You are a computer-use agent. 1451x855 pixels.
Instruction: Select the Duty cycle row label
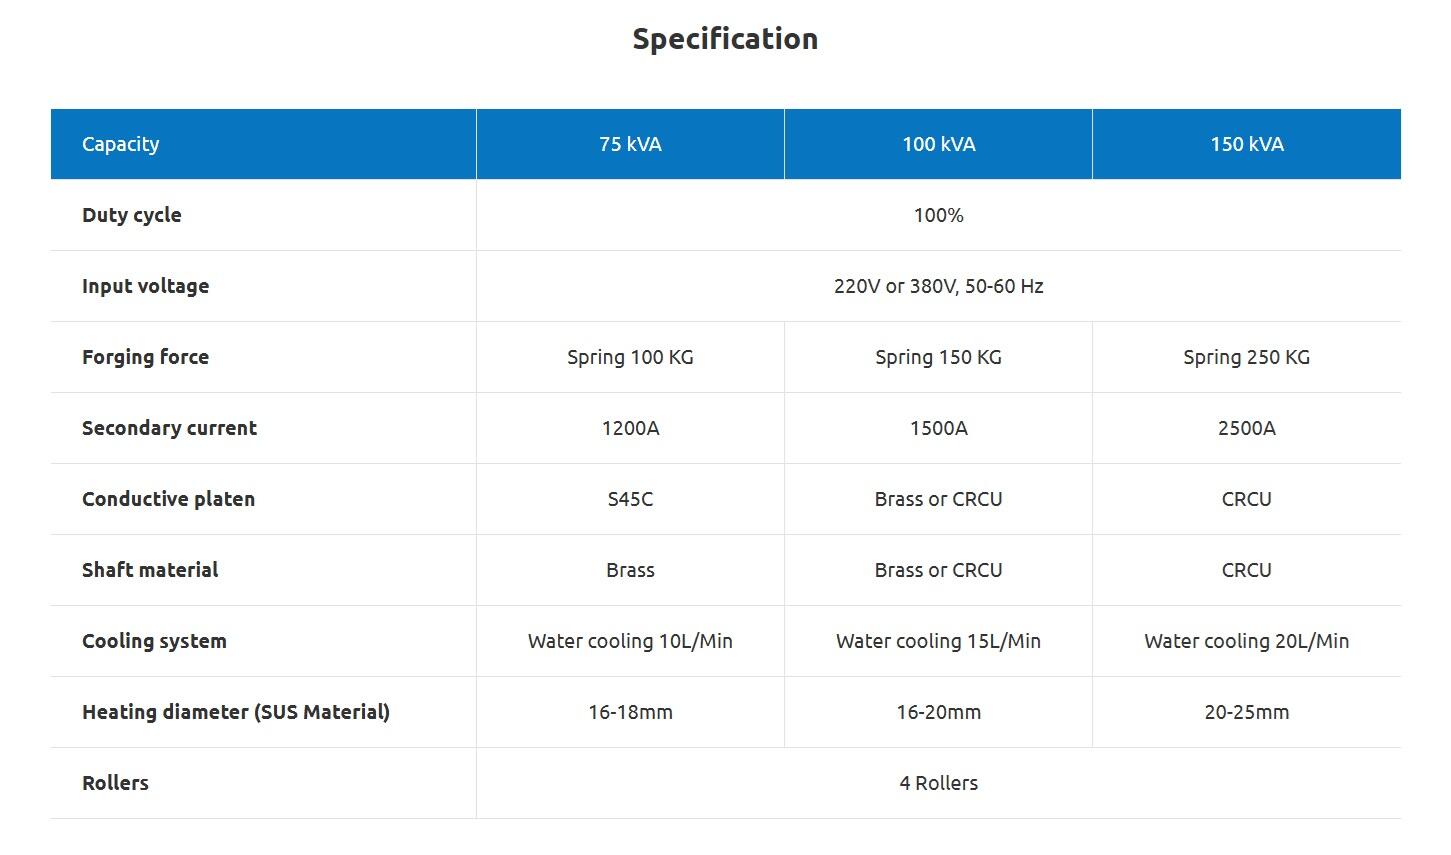132,215
